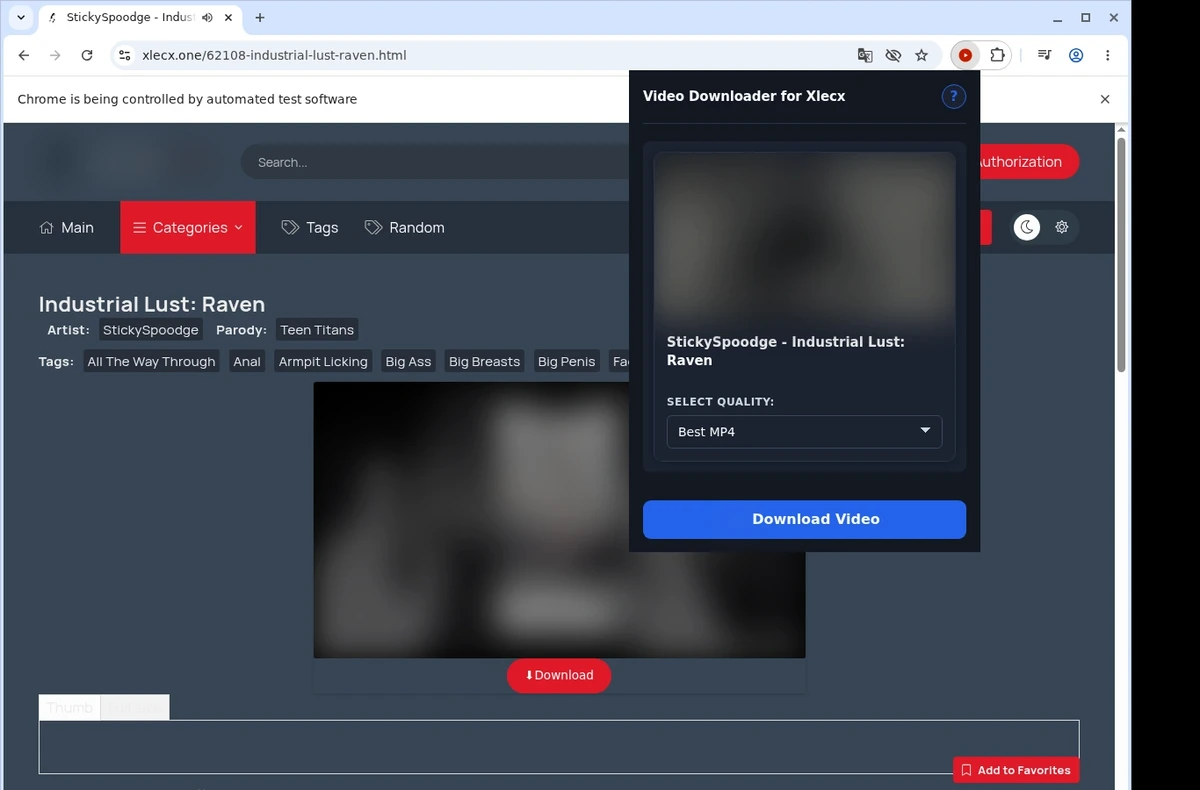This screenshot has height=790, width=1200.
Task: Mute the tab via its speaker icon
Action: (x=206, y=18)
